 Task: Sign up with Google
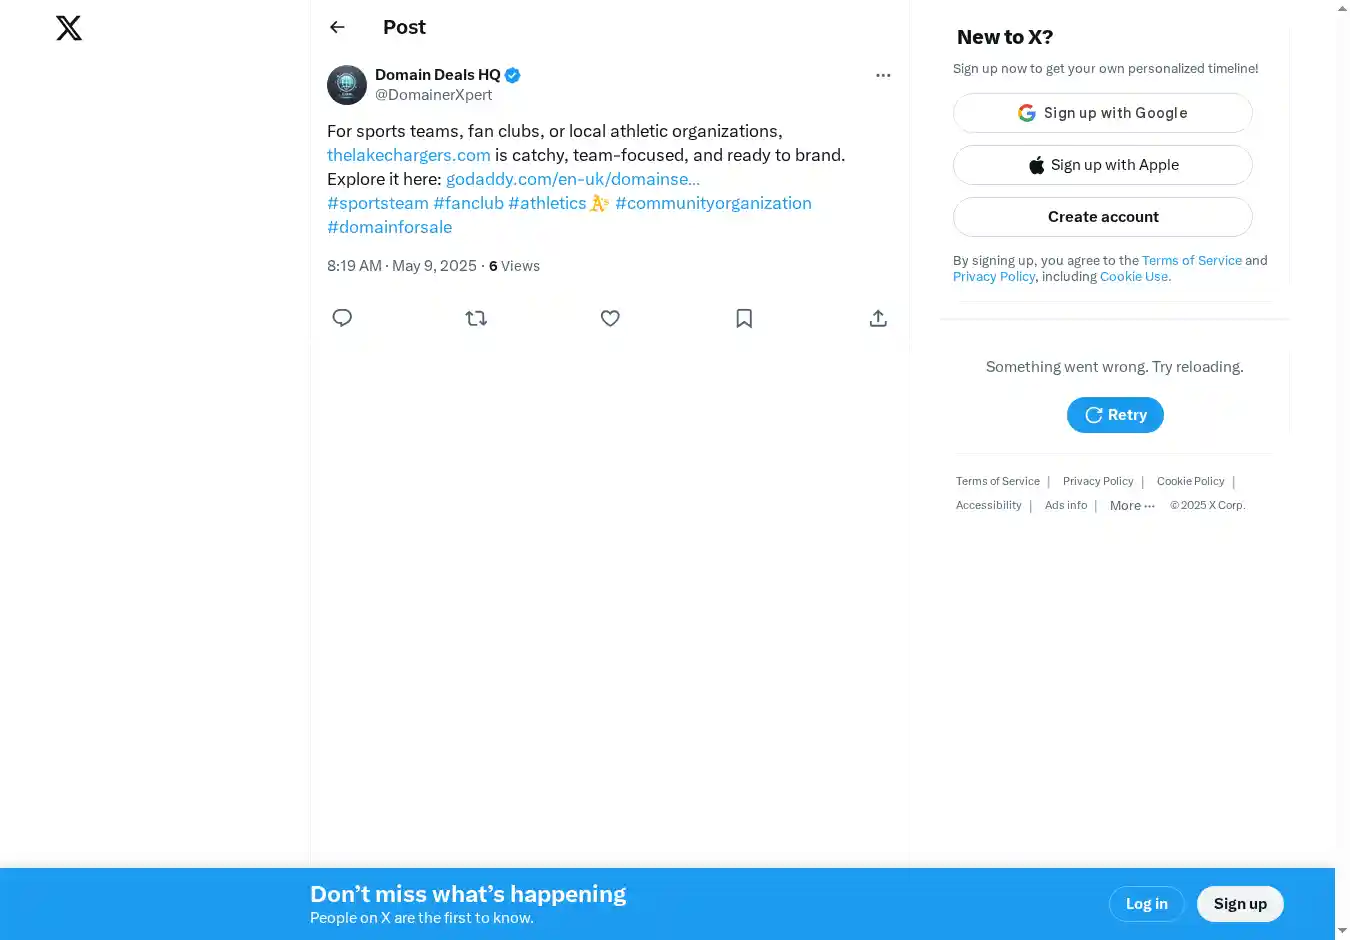1102,113
